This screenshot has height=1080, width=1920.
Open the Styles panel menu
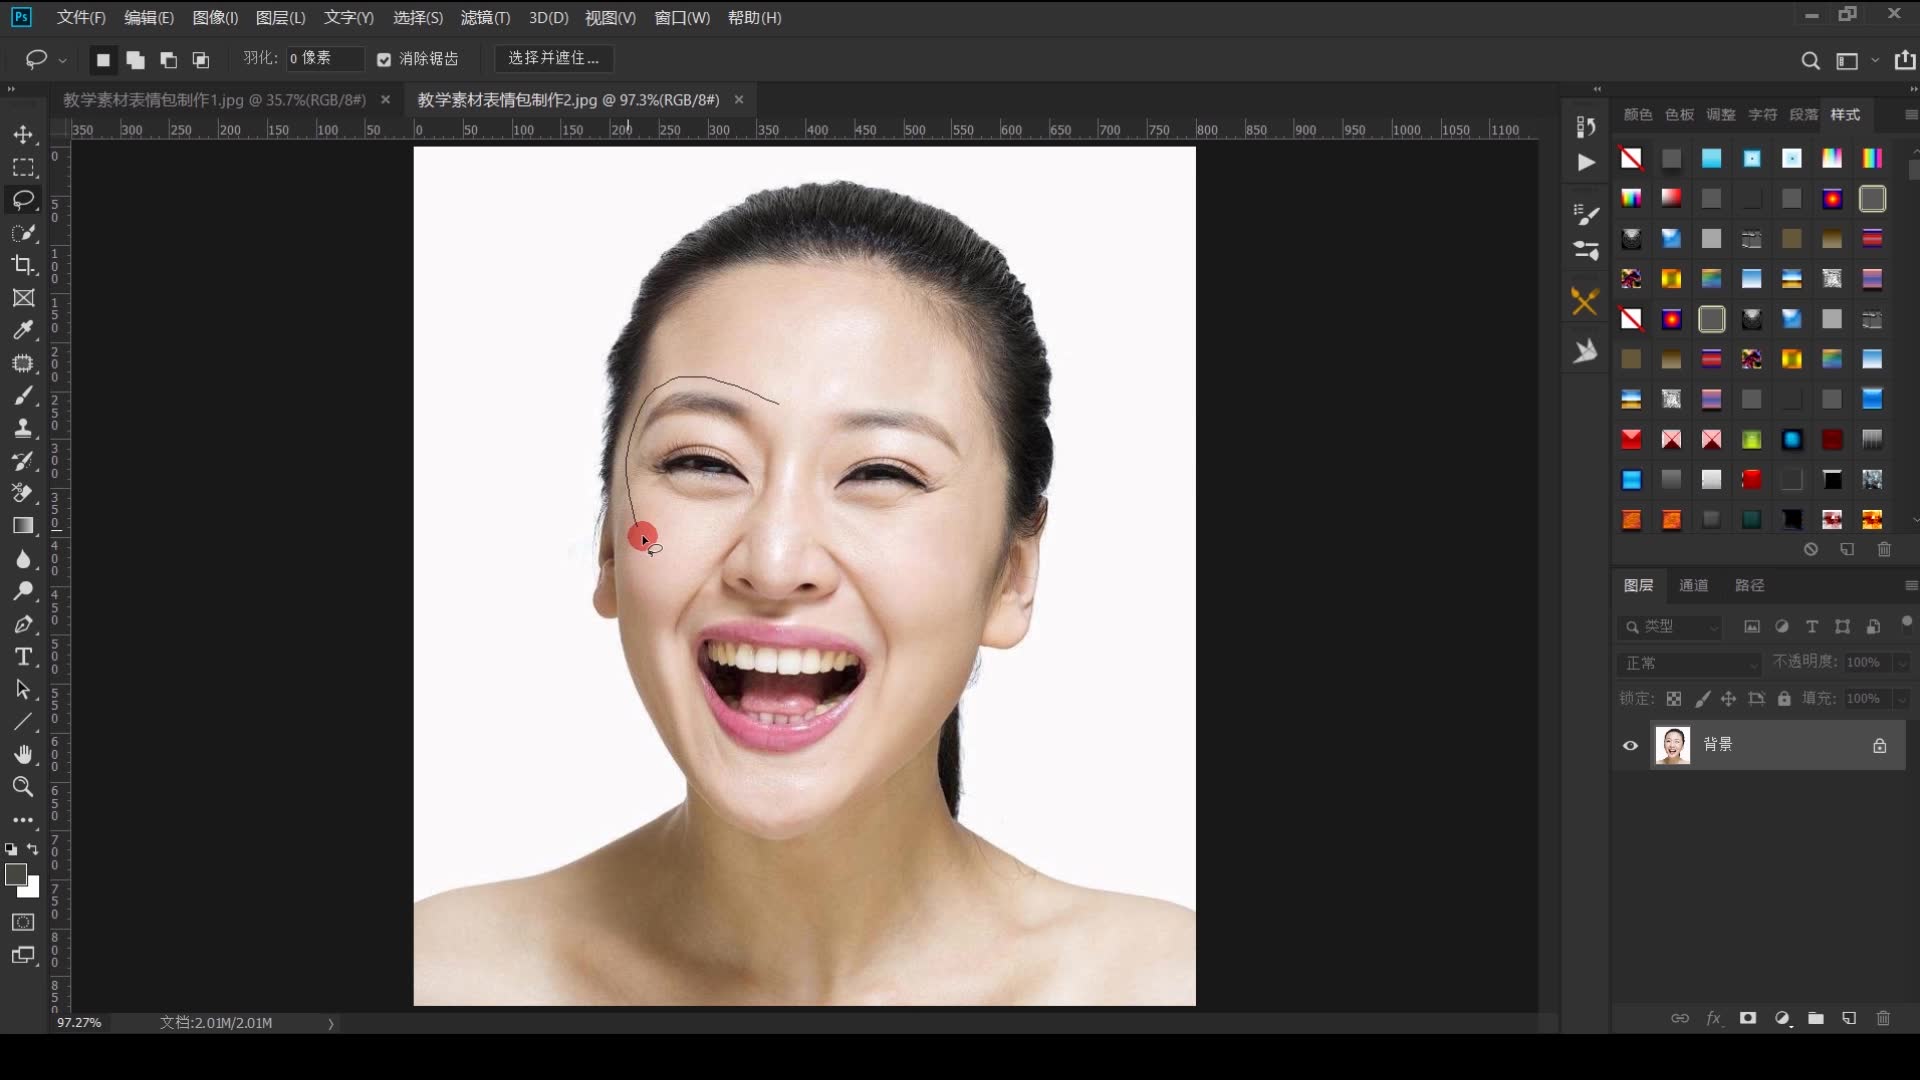point(1911,115)
